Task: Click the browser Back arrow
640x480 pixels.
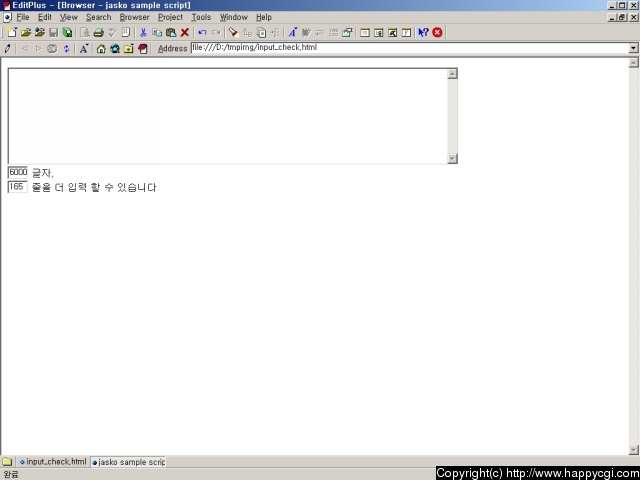Action: [25, 49]
